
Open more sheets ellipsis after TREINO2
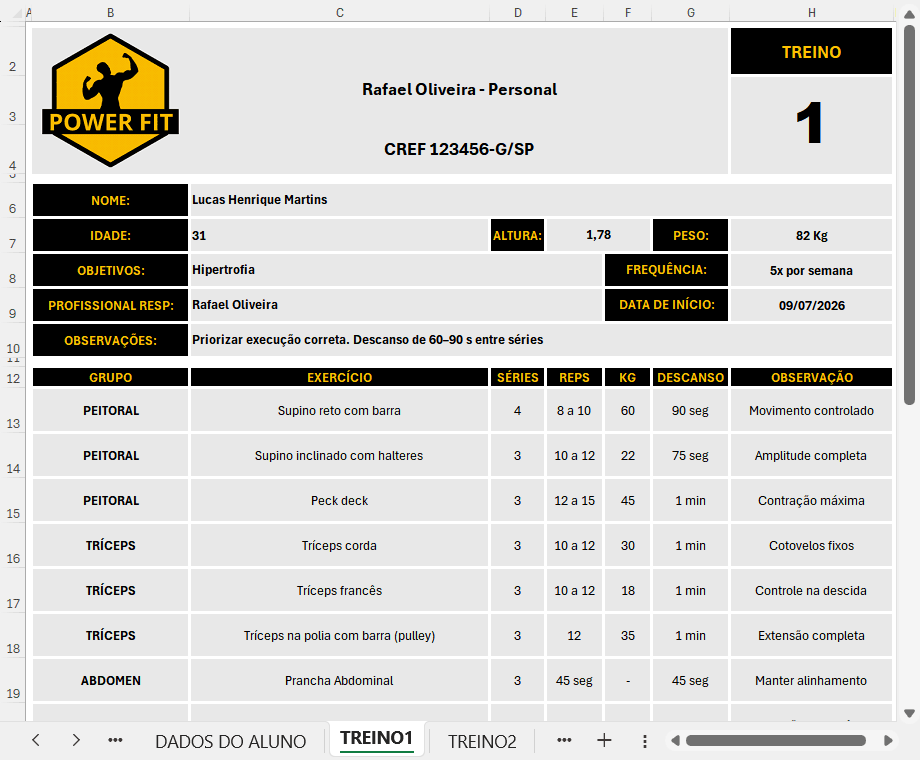564,740
